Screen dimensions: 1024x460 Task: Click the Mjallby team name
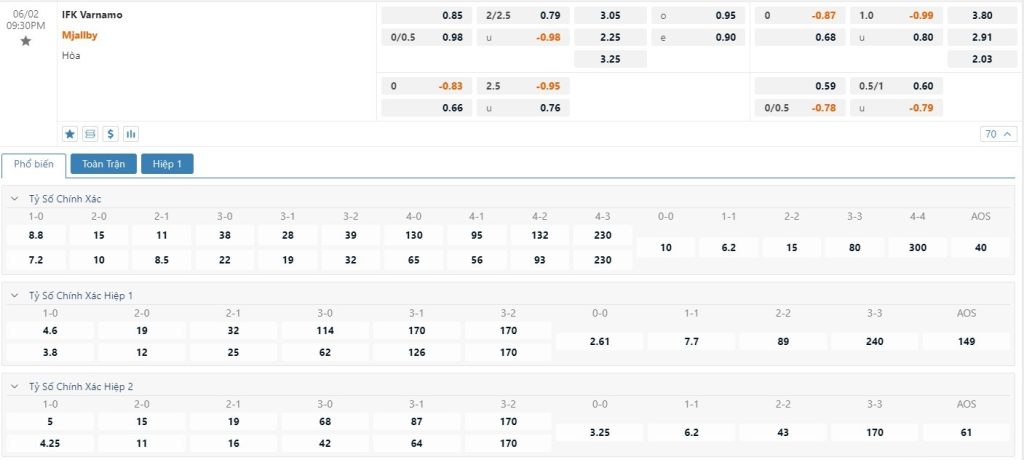pos(80,35)
